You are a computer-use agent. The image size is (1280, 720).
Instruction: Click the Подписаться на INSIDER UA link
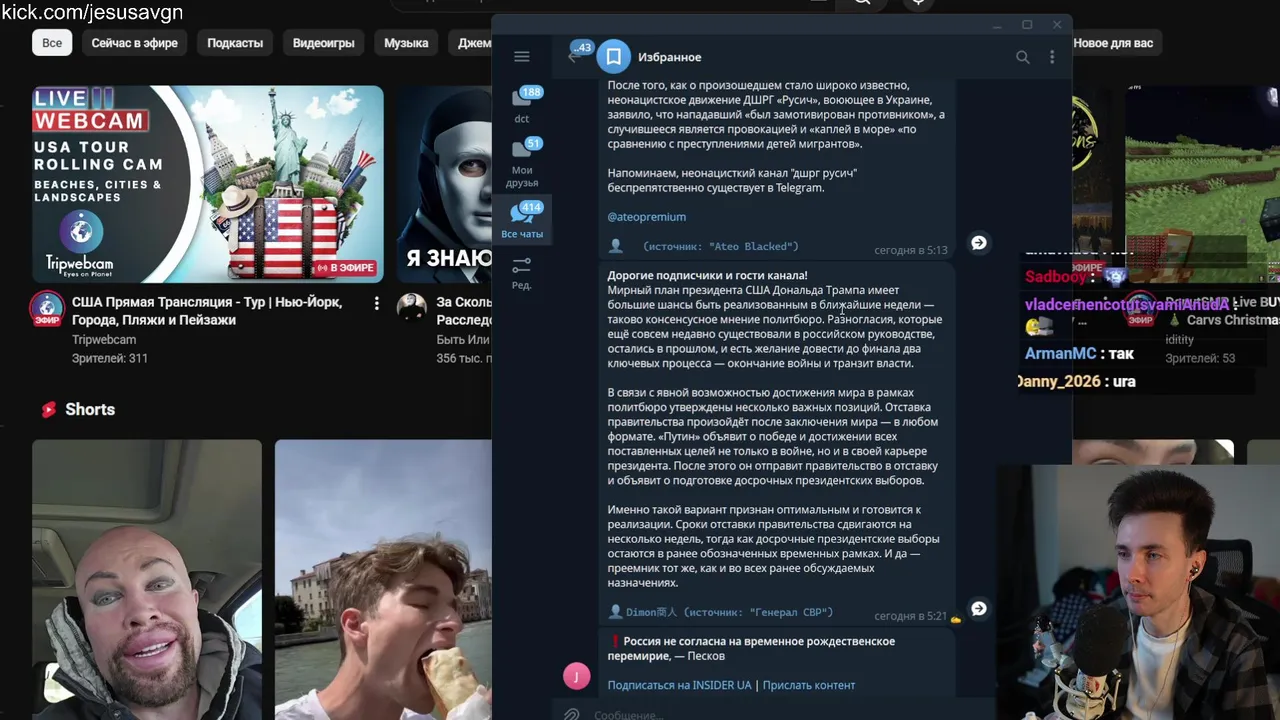[x=680, y=685]
